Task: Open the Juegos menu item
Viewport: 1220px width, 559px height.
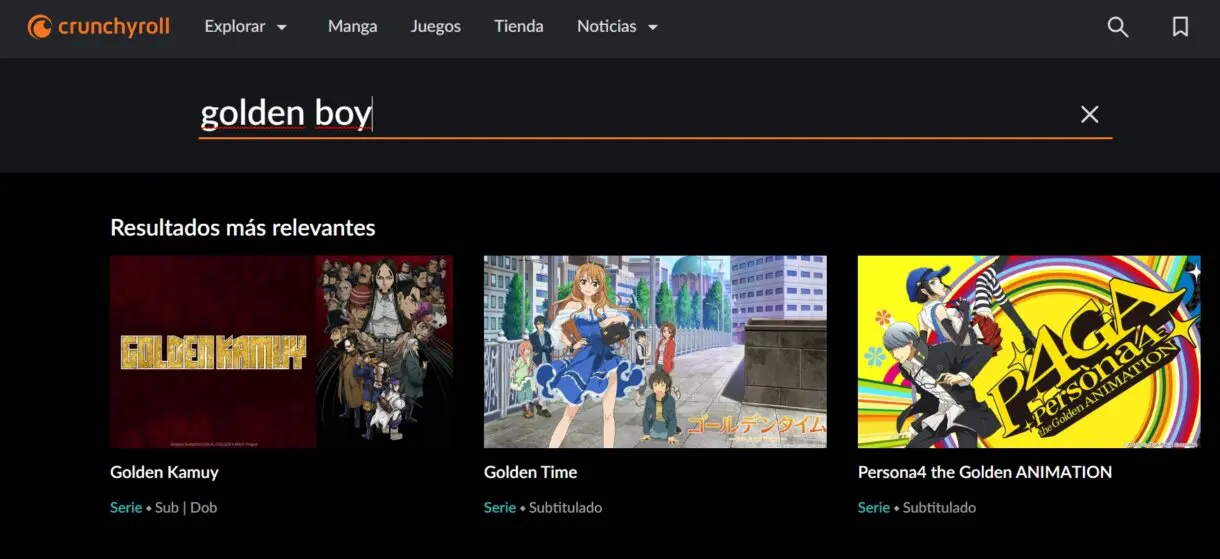Action: 436,27
